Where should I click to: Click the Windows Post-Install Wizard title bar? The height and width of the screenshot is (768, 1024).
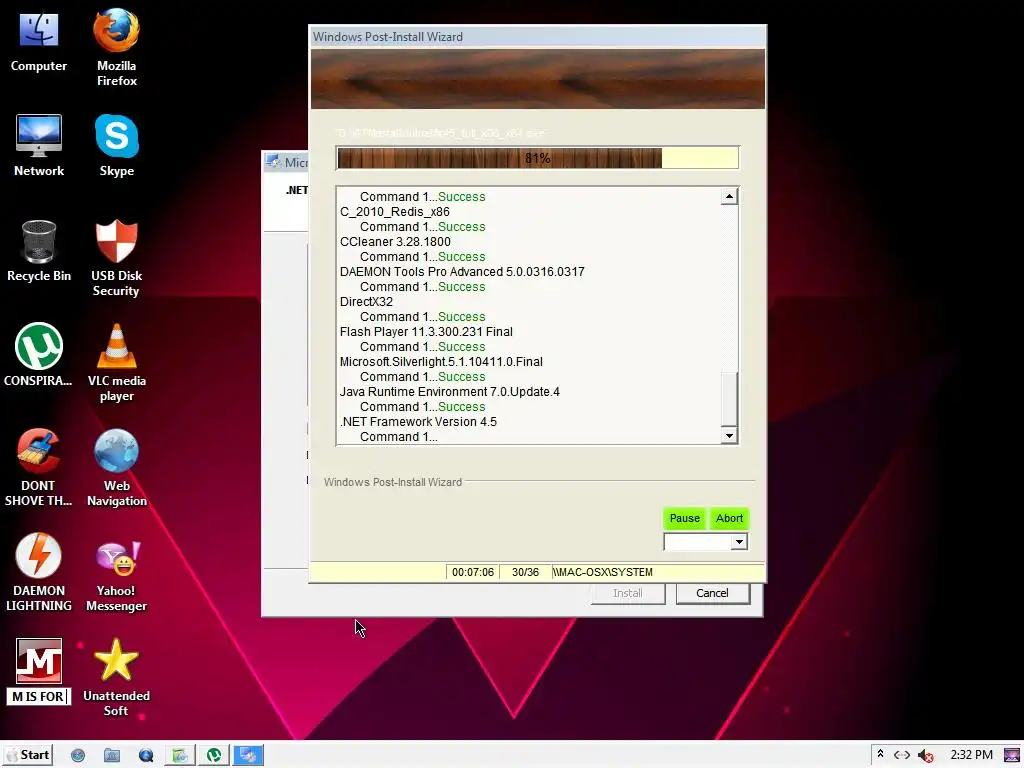coord(537,37)
